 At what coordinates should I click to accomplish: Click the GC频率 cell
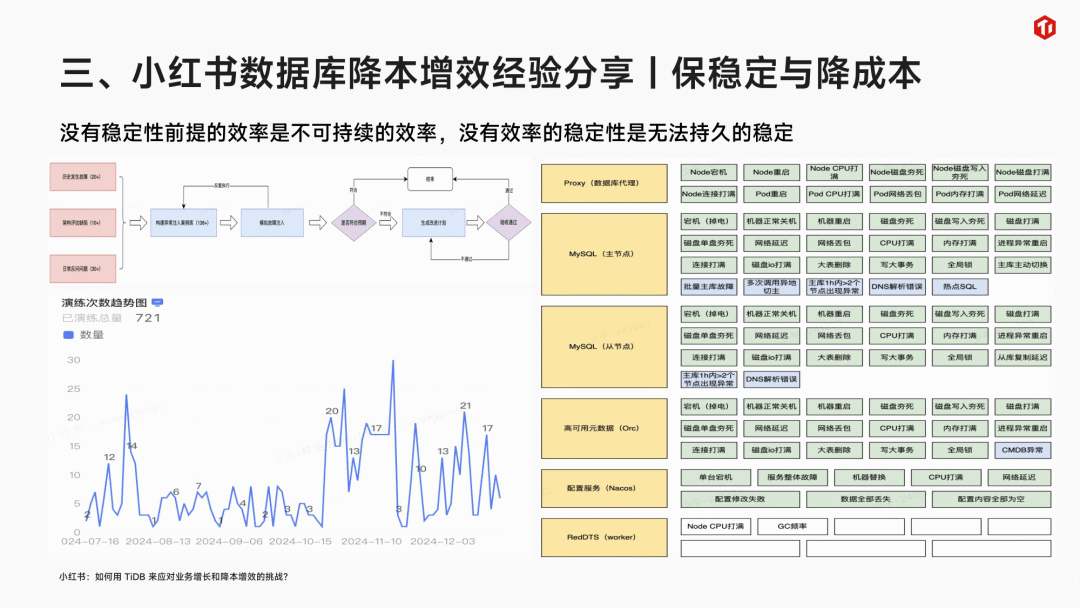[792, 526]
